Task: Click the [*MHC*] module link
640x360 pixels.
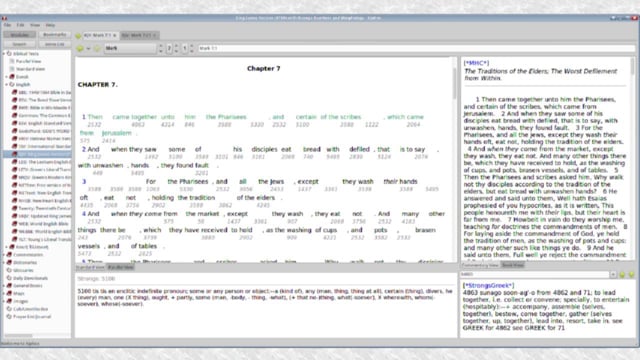Action: [476, 63]
